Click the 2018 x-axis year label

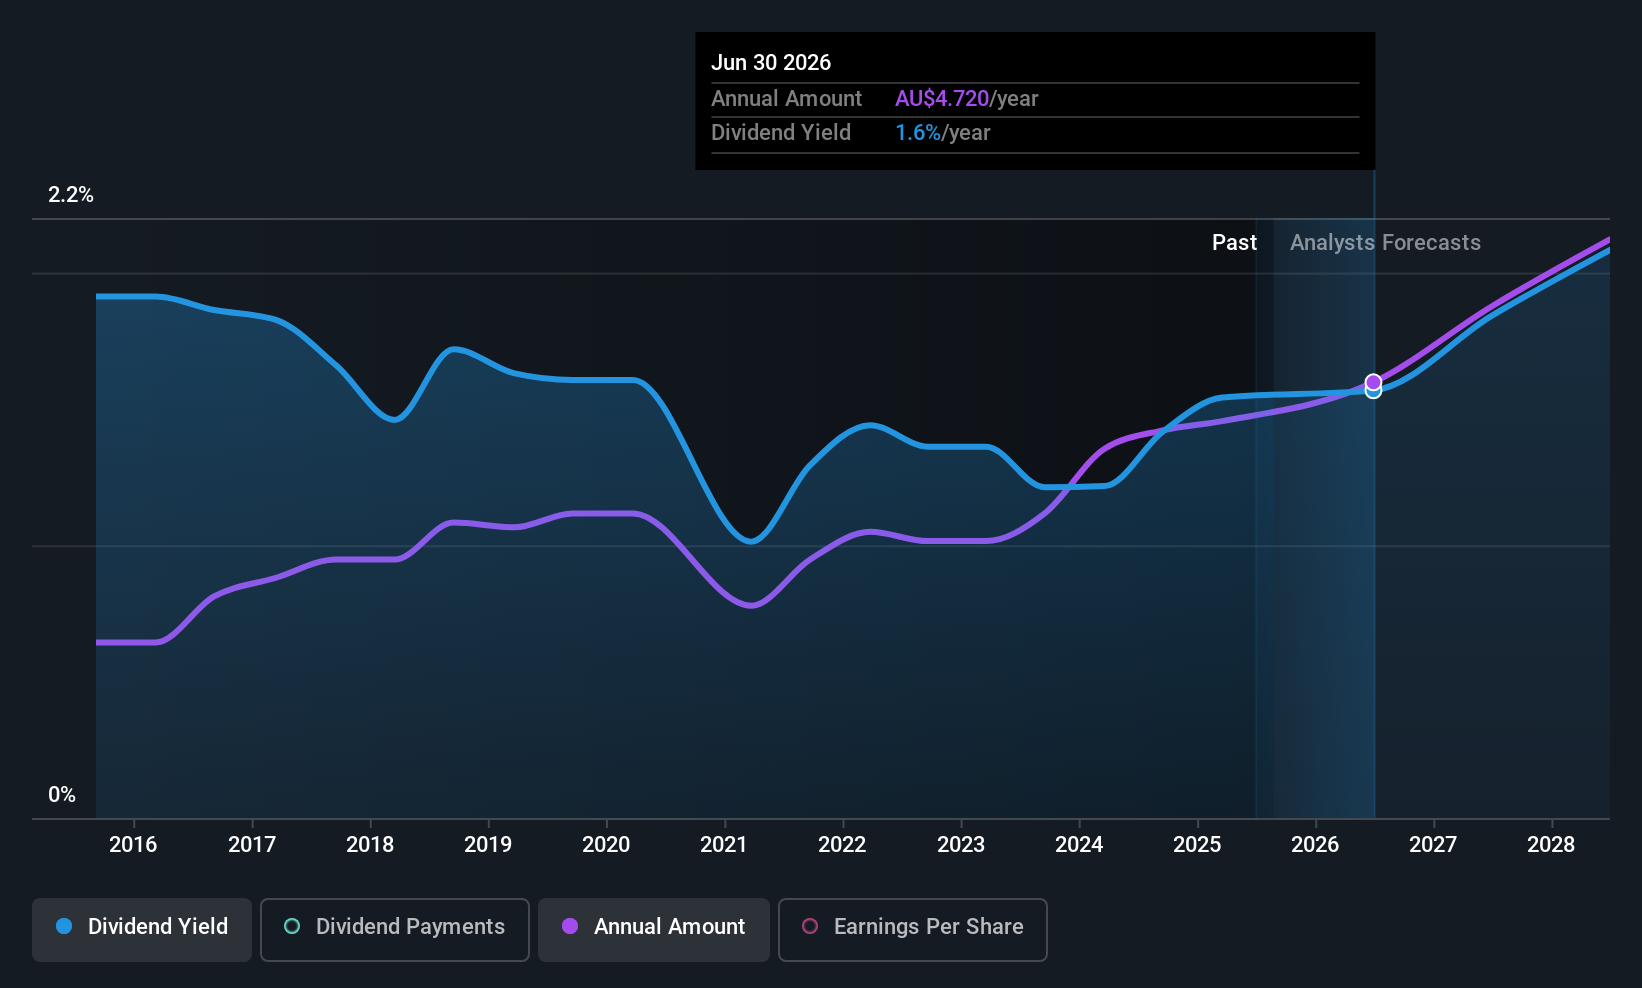370,845
